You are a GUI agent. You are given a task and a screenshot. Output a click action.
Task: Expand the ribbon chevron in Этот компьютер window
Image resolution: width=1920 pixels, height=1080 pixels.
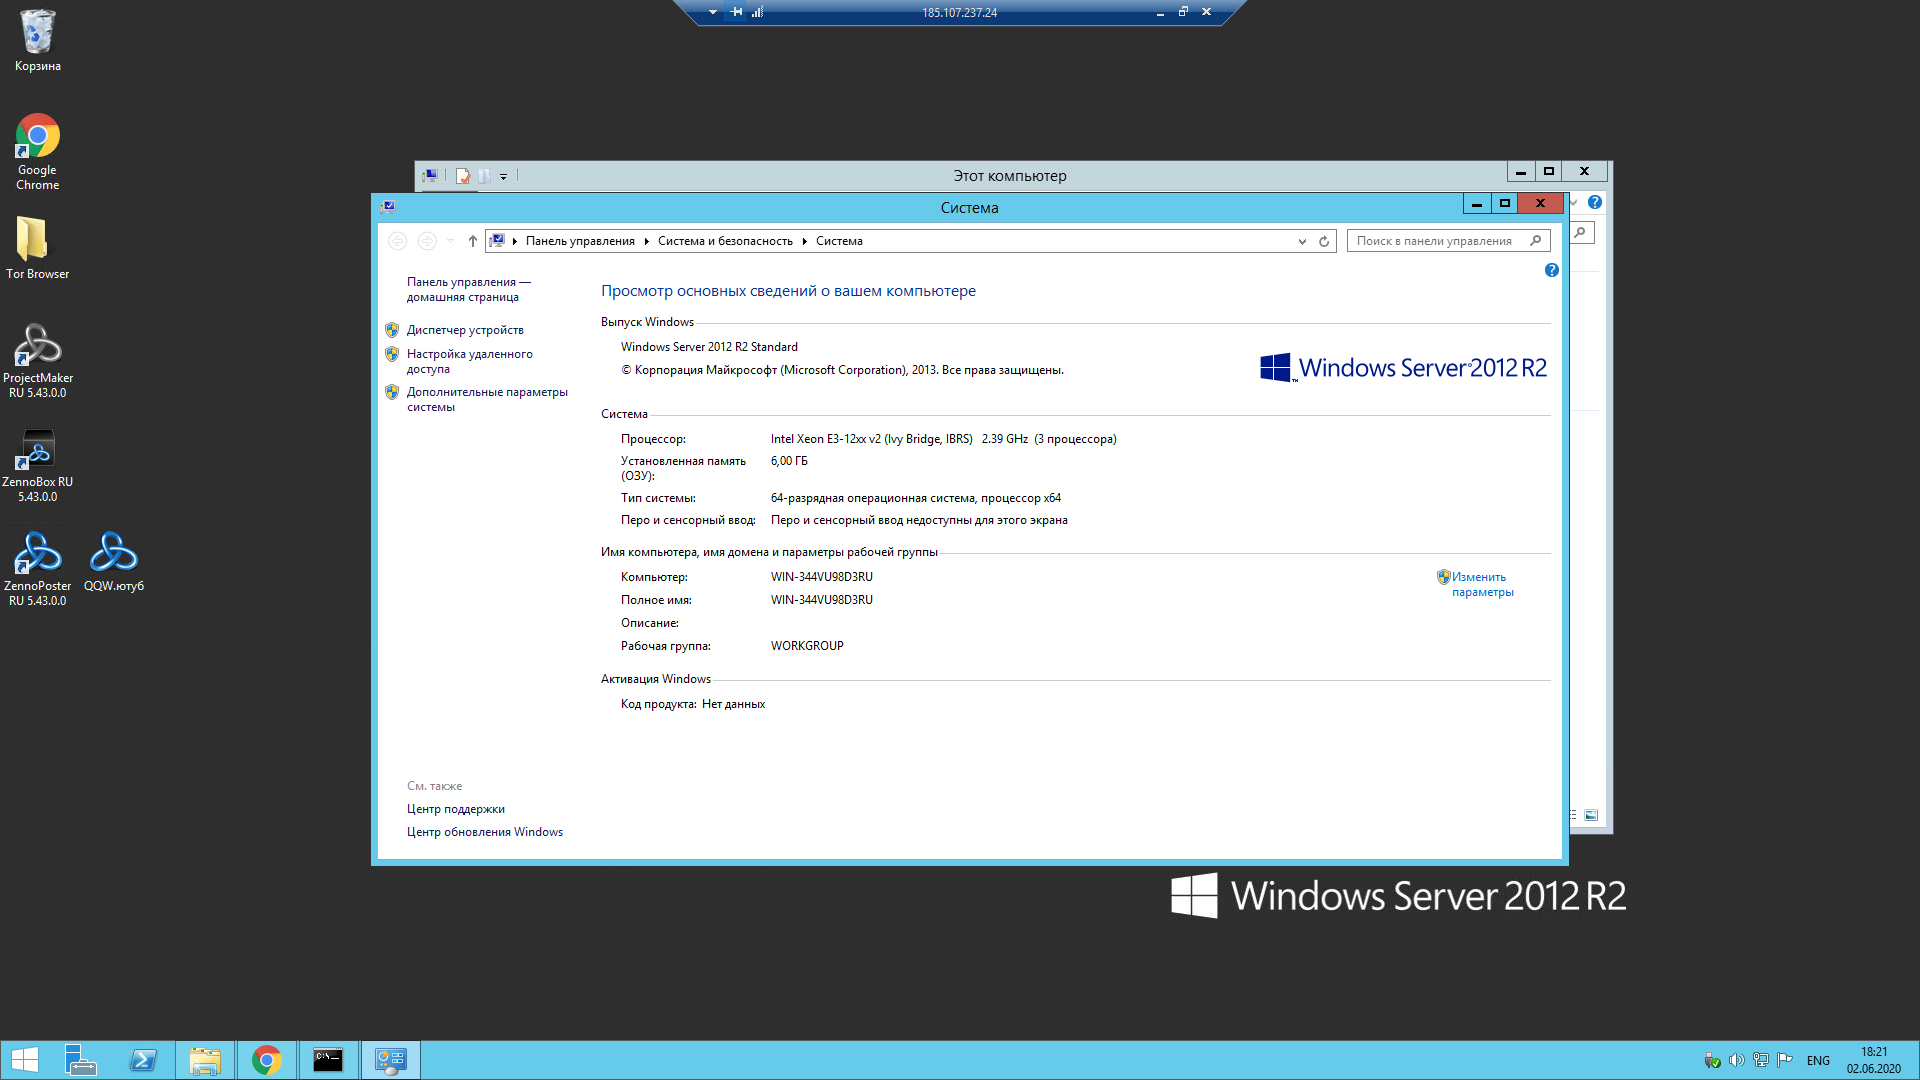click(1574, 202)
